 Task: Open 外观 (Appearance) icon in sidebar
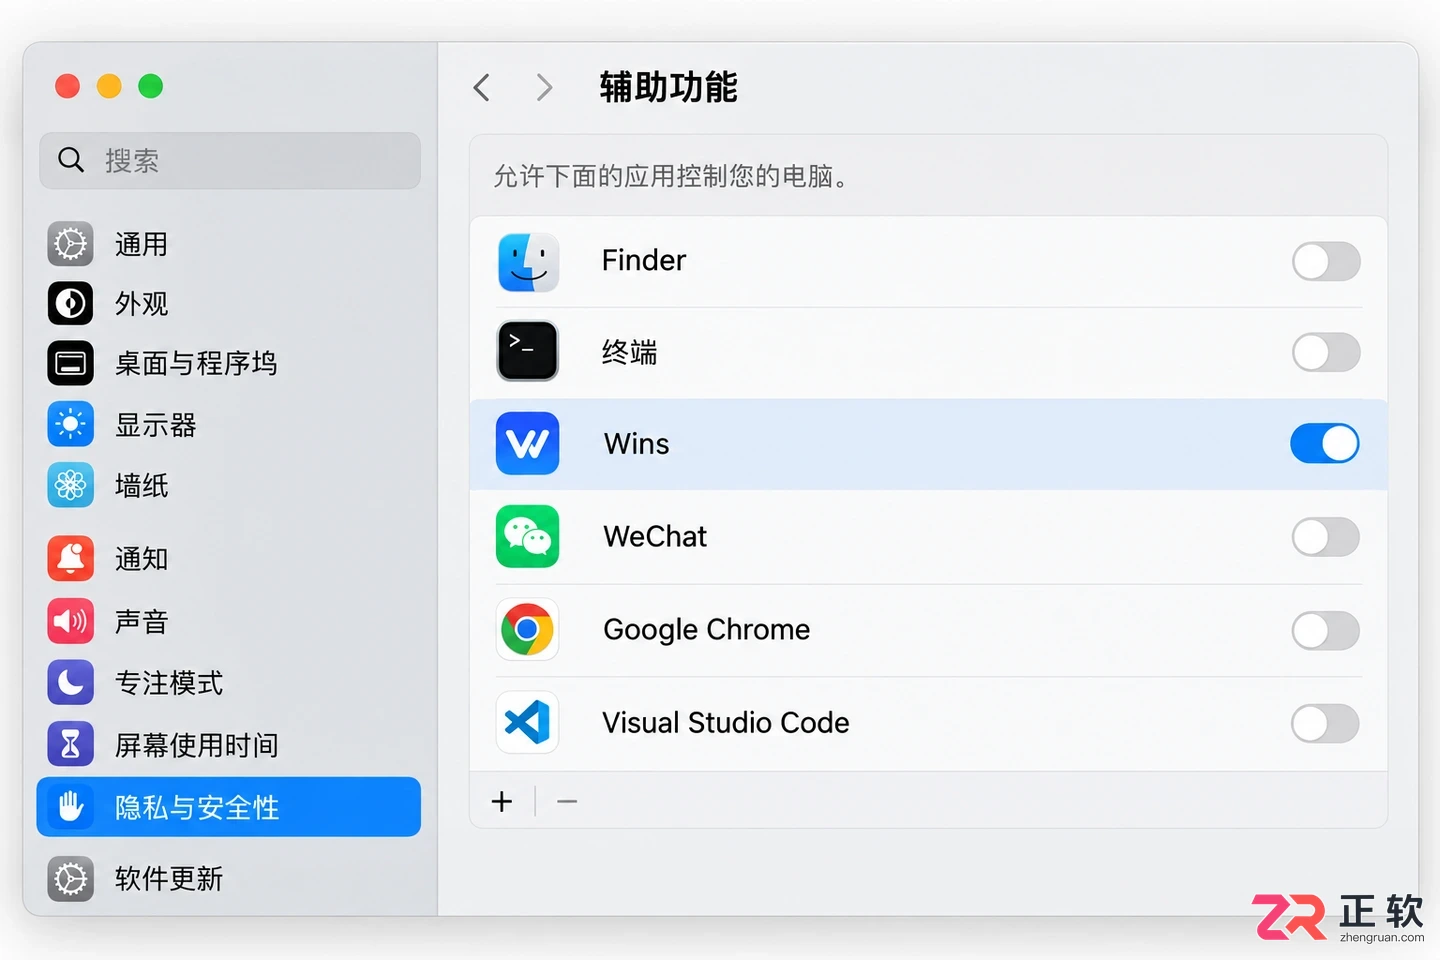pos(71,303)
